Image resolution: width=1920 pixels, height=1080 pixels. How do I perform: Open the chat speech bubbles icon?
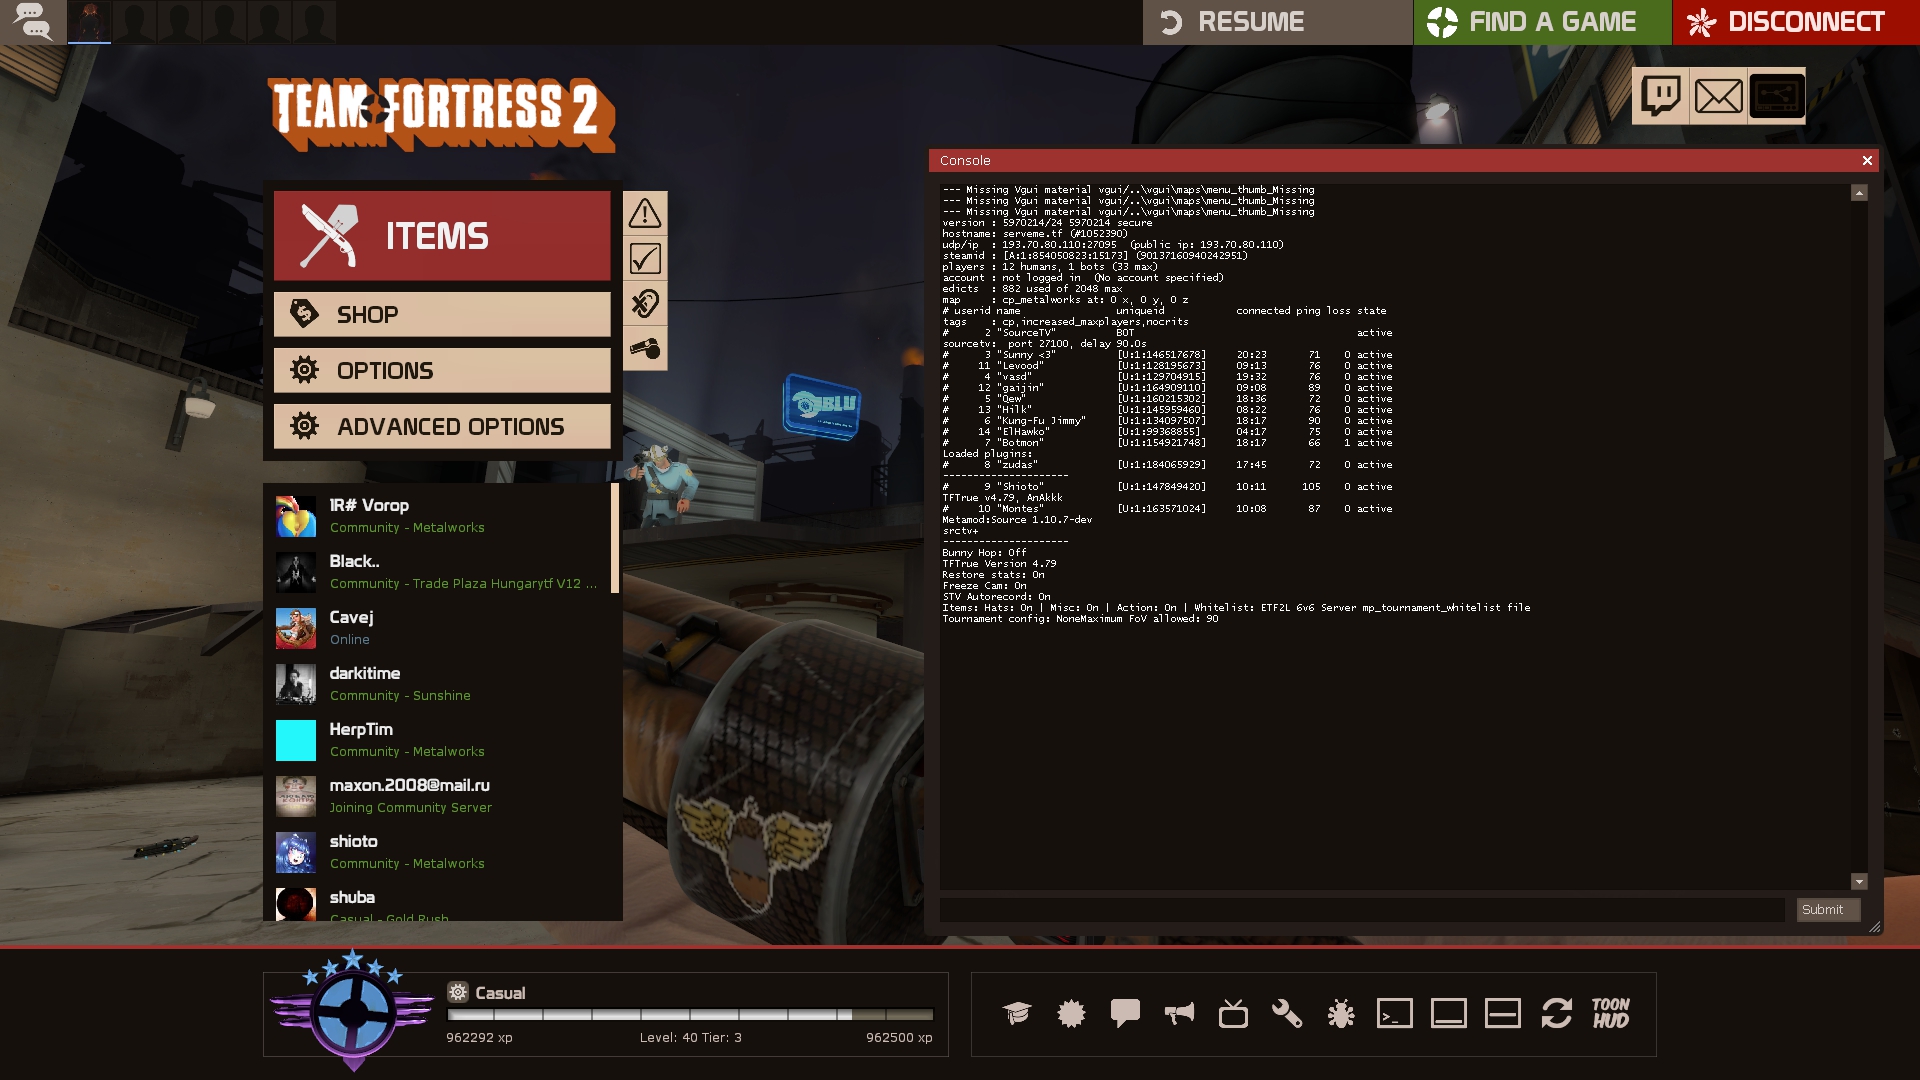[x=33, y=22]
